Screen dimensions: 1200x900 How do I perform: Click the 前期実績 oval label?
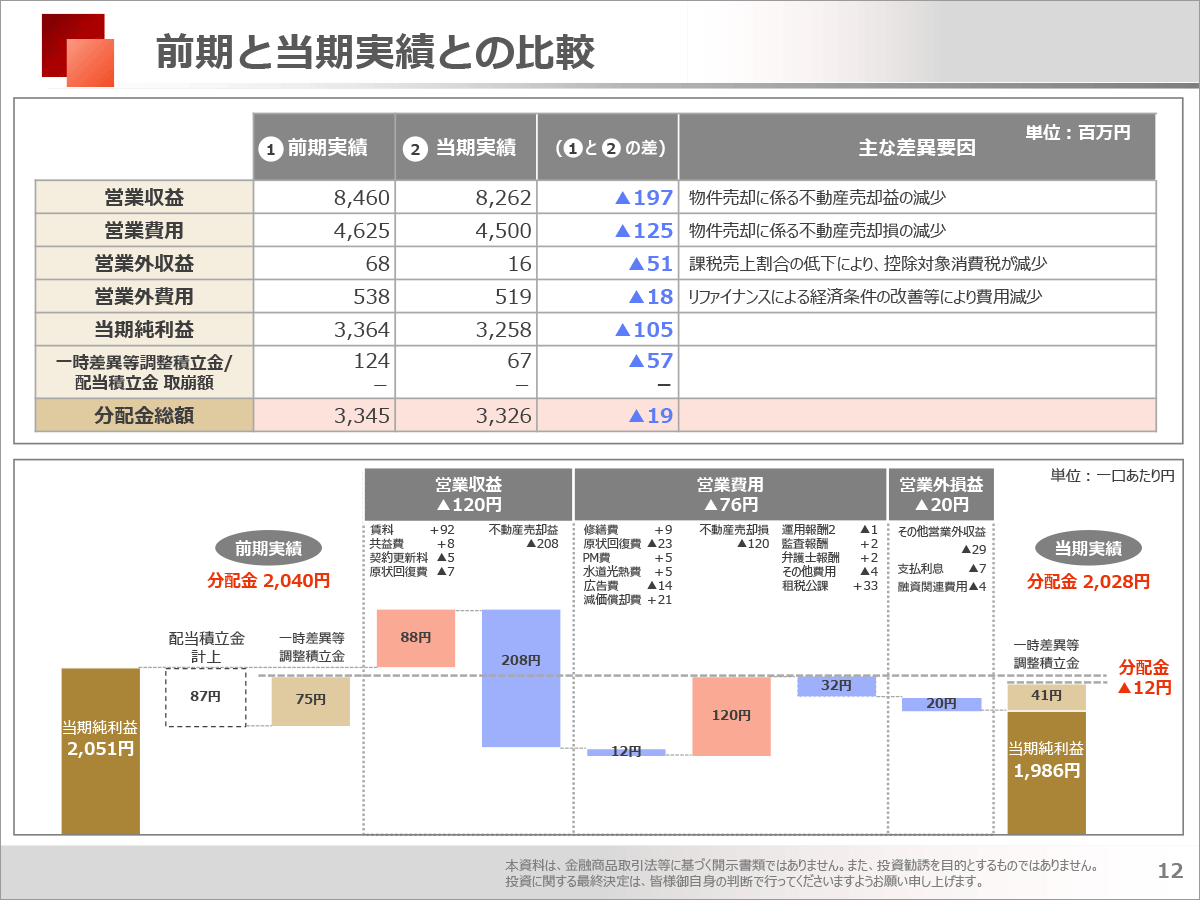click(268, 548)
